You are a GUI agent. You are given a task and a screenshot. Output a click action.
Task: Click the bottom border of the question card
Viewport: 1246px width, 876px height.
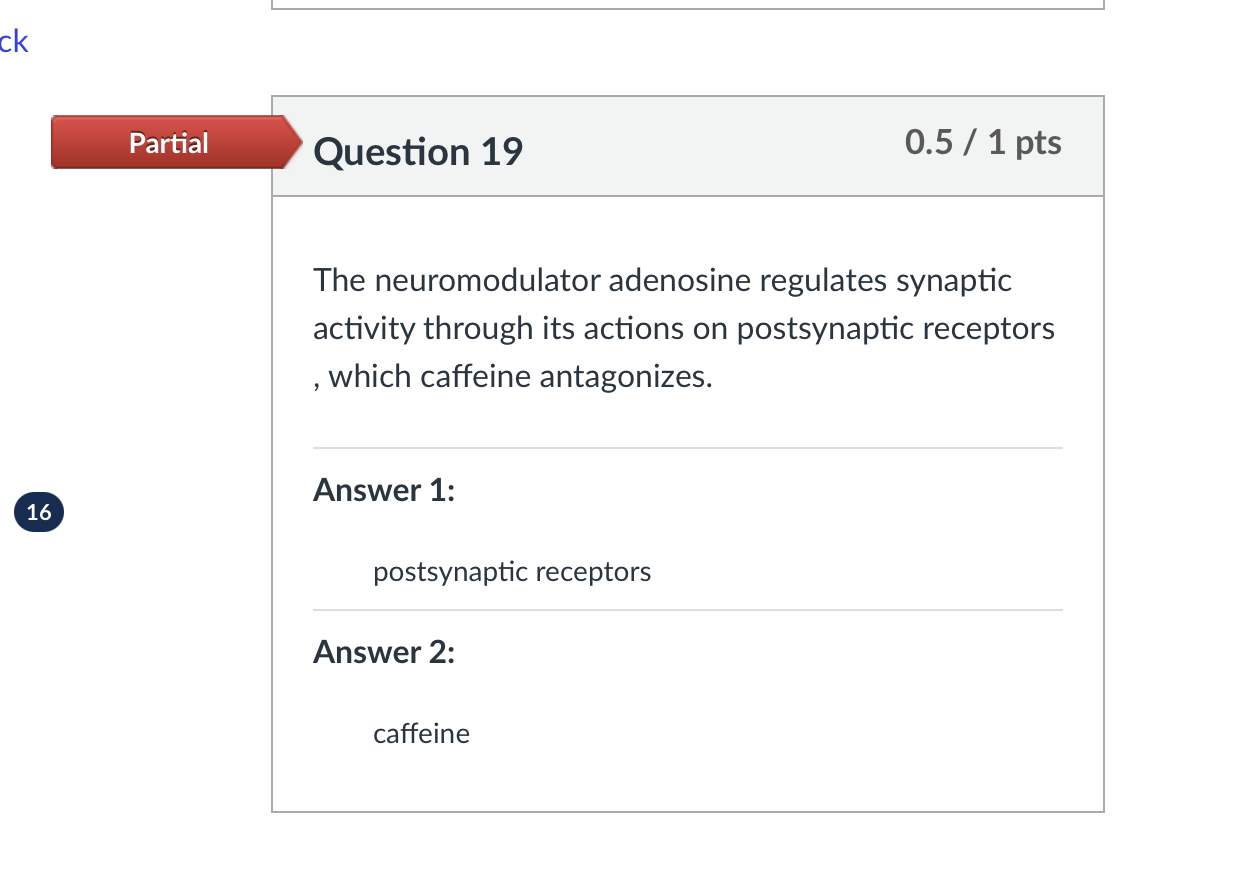688,810
